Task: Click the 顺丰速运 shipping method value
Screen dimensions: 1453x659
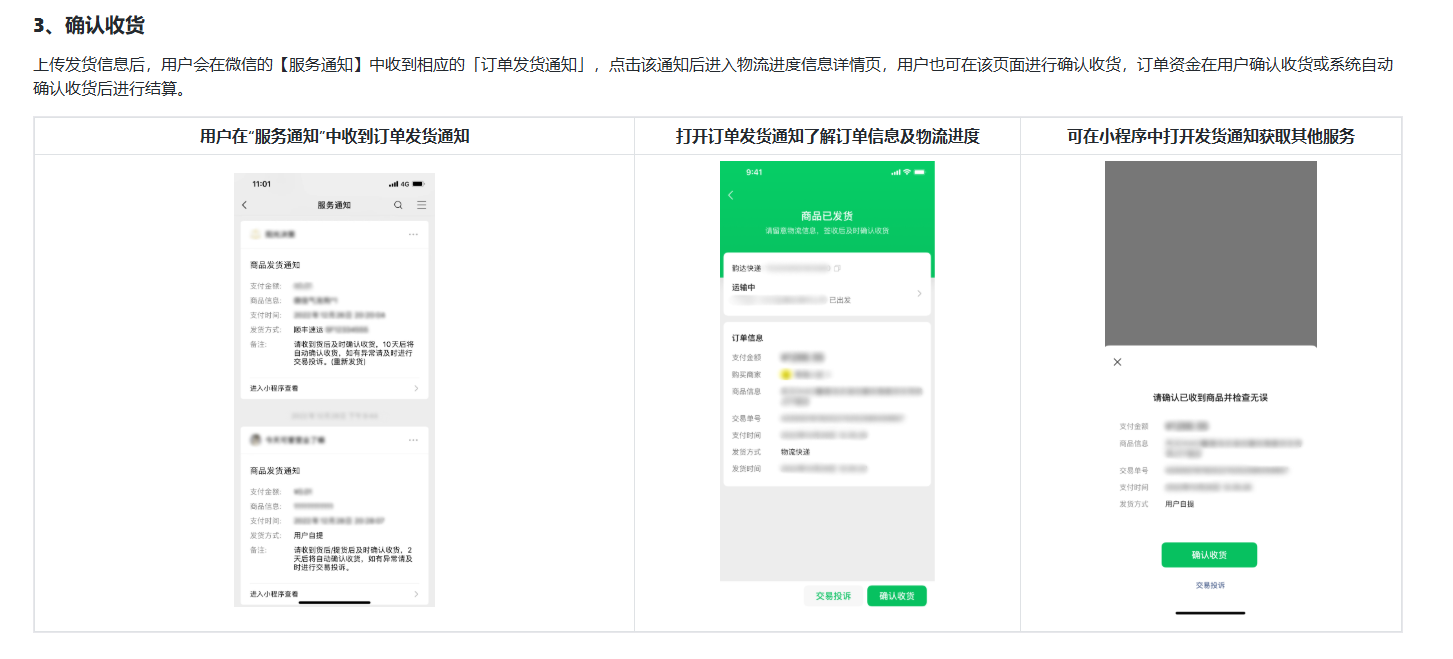Action: 307,329
